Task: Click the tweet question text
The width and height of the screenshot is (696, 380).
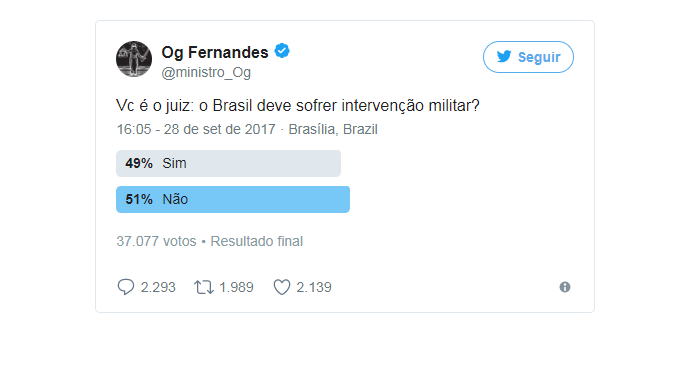Action: (298, 106)
